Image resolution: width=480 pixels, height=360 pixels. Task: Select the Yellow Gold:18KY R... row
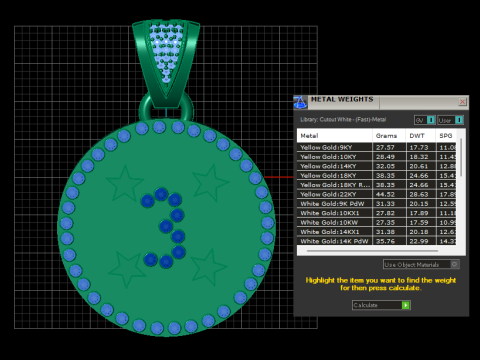coord(376,185)
